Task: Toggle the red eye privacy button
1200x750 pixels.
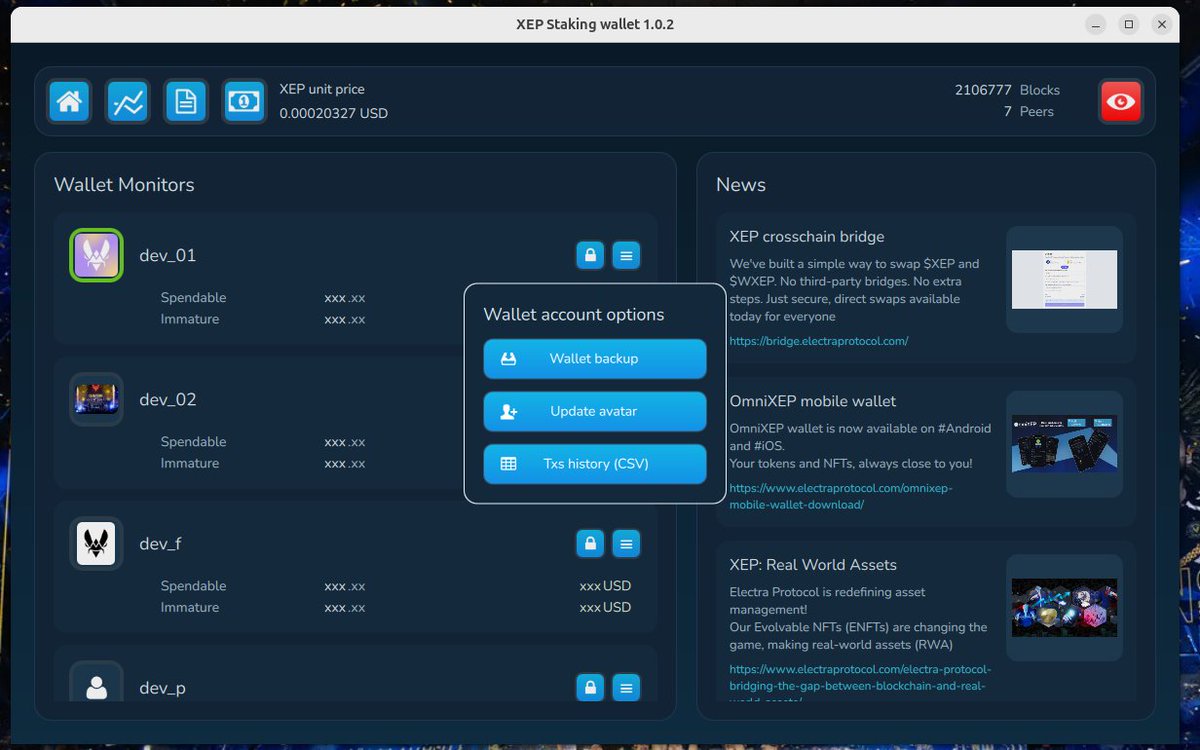Action: [x=1120, y=101]
